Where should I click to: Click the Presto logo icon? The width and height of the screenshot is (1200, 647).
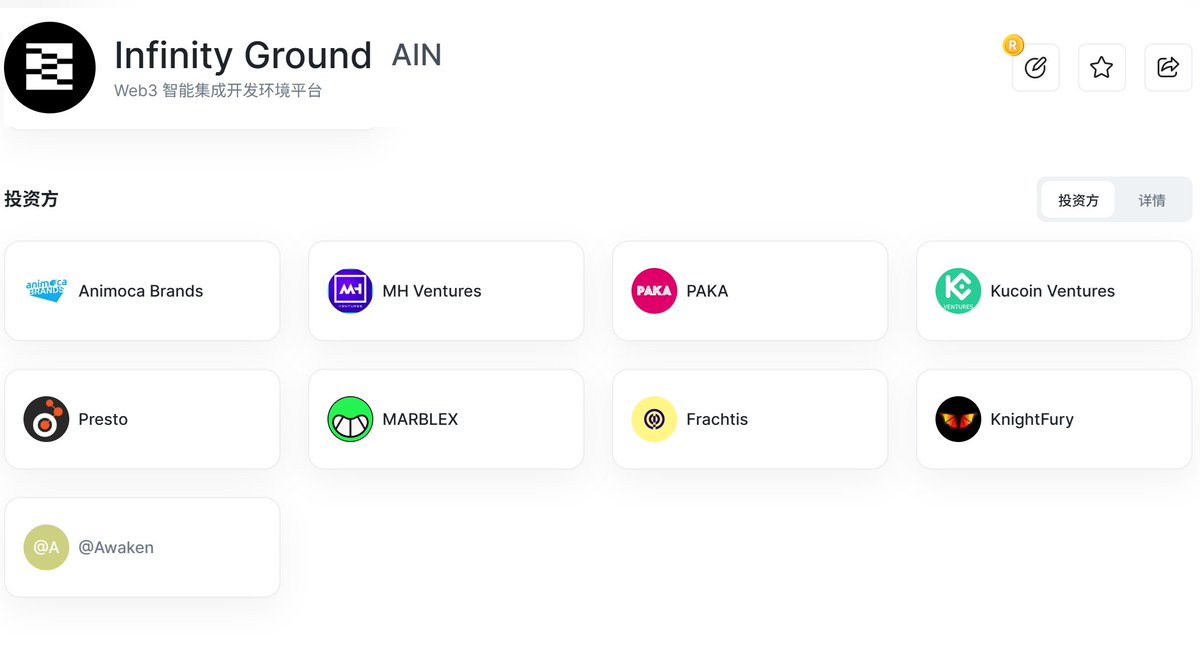(46, 419)
